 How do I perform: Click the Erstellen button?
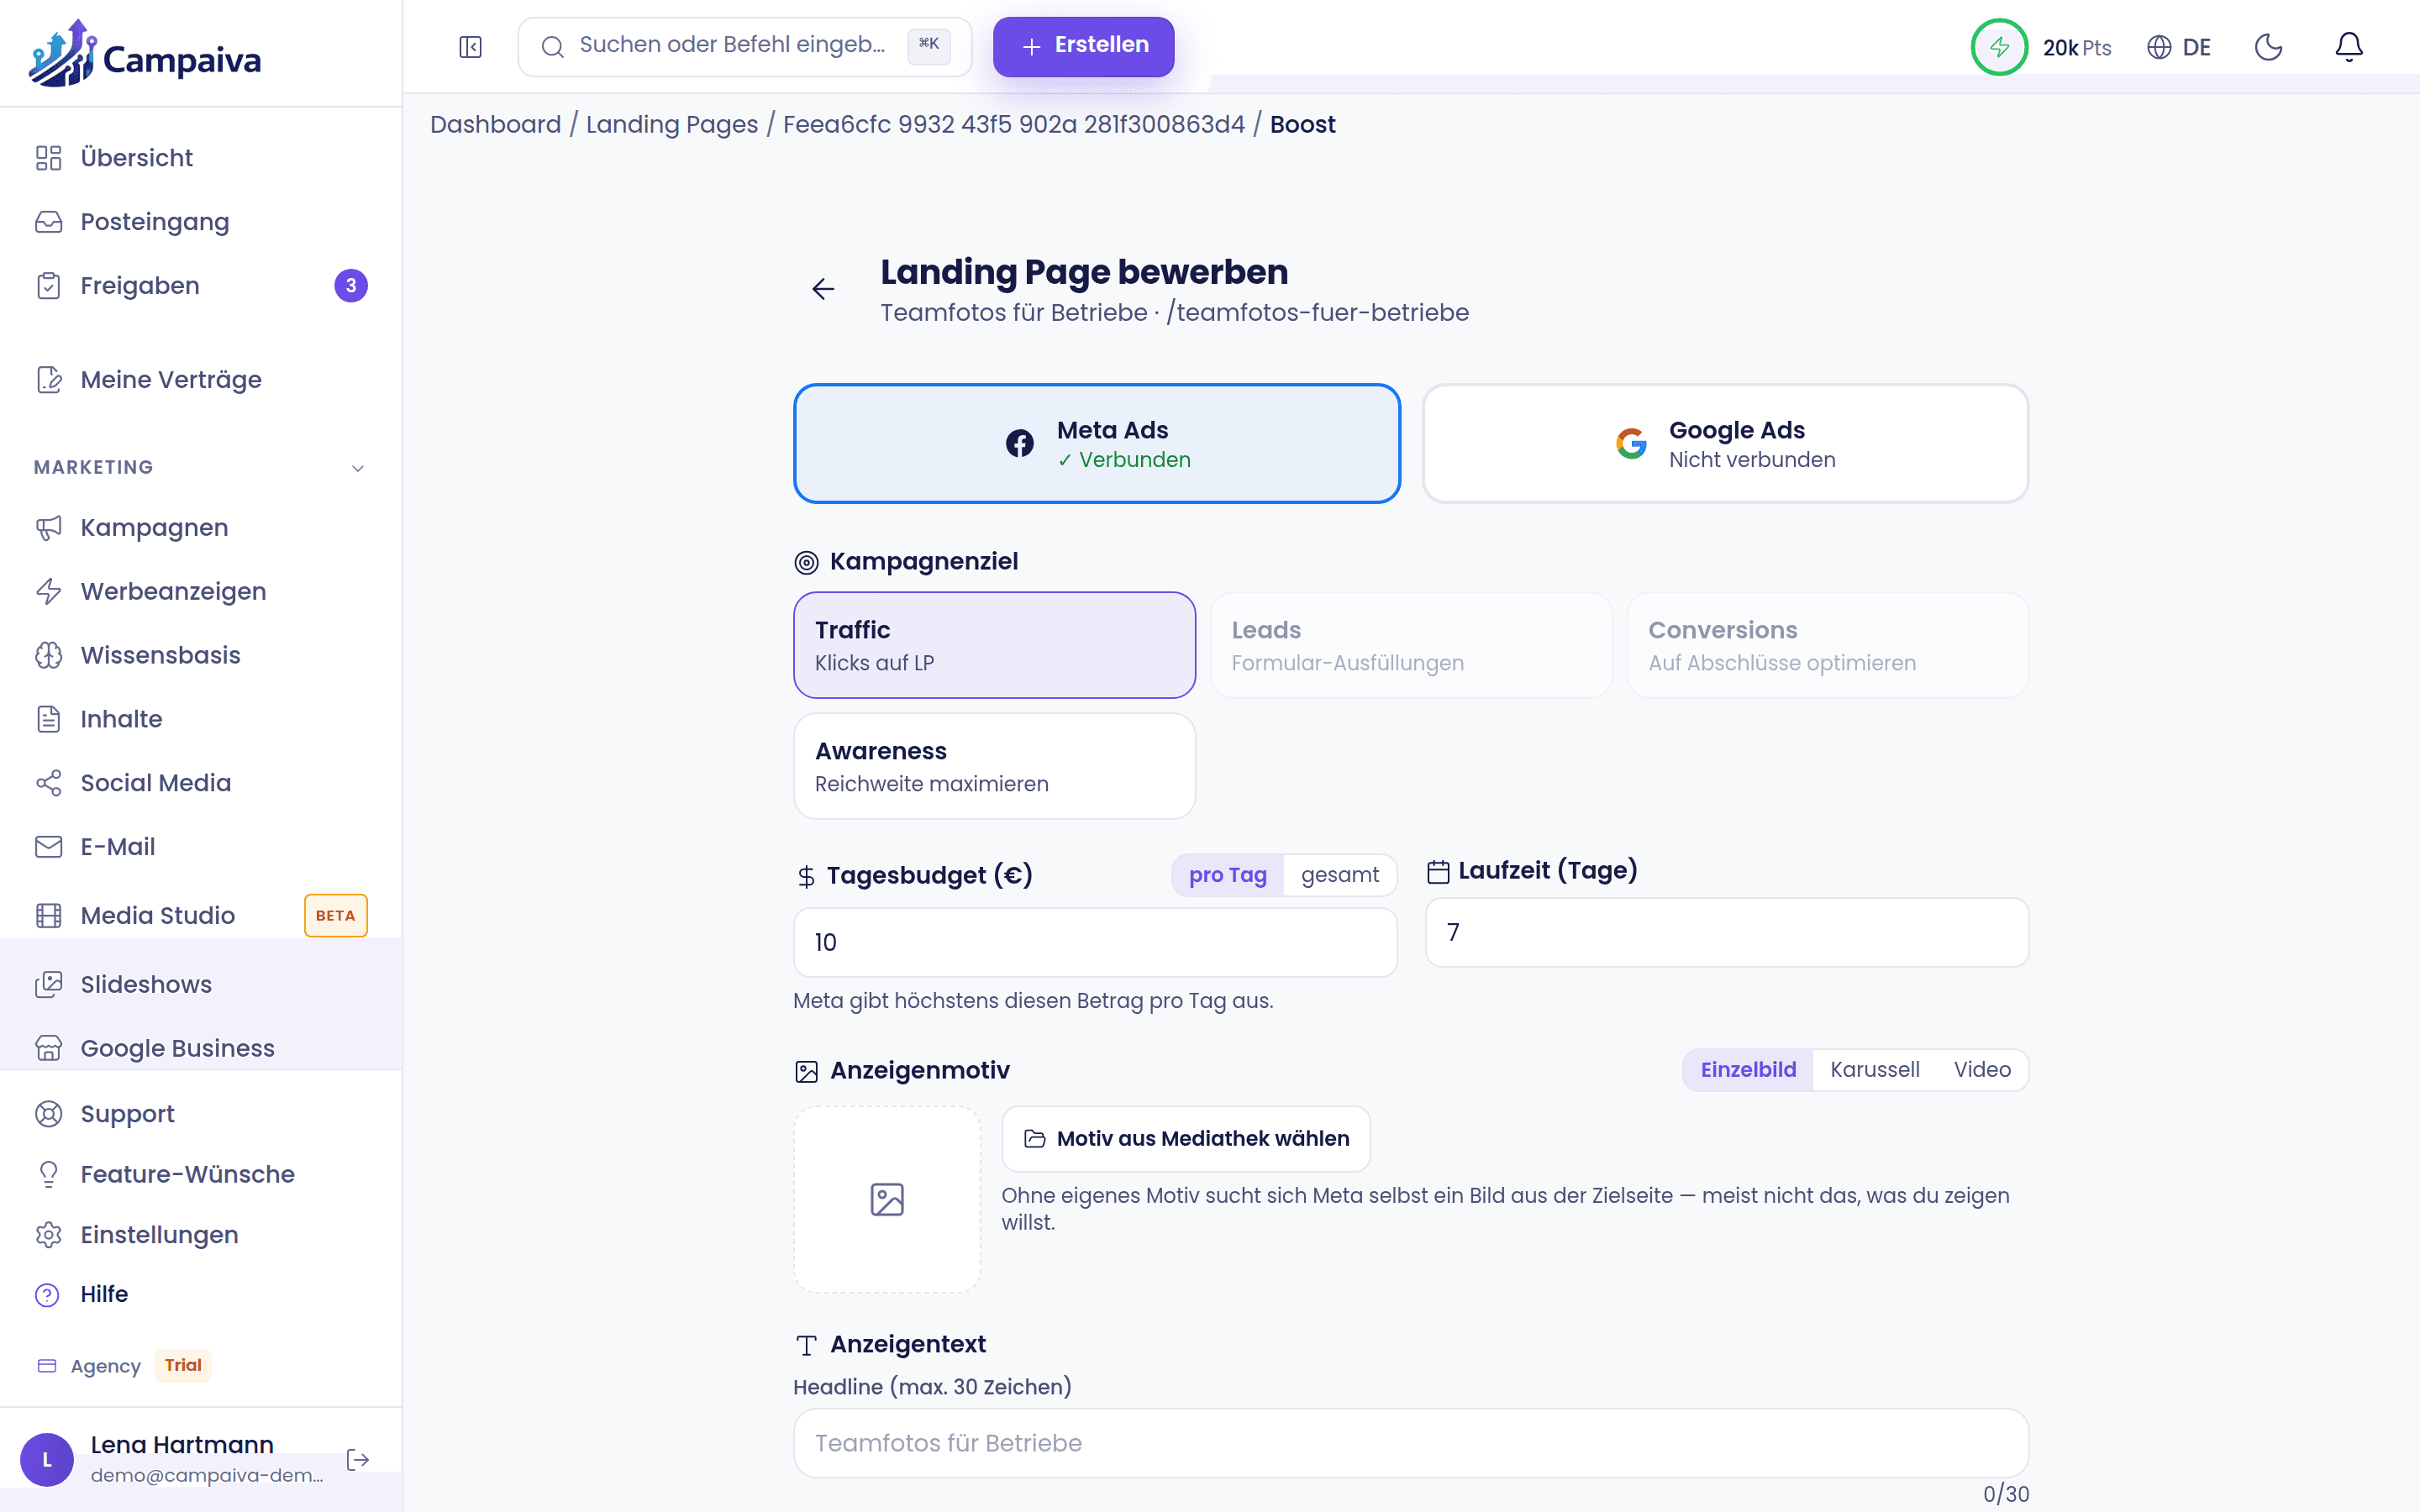point(1083,46)
